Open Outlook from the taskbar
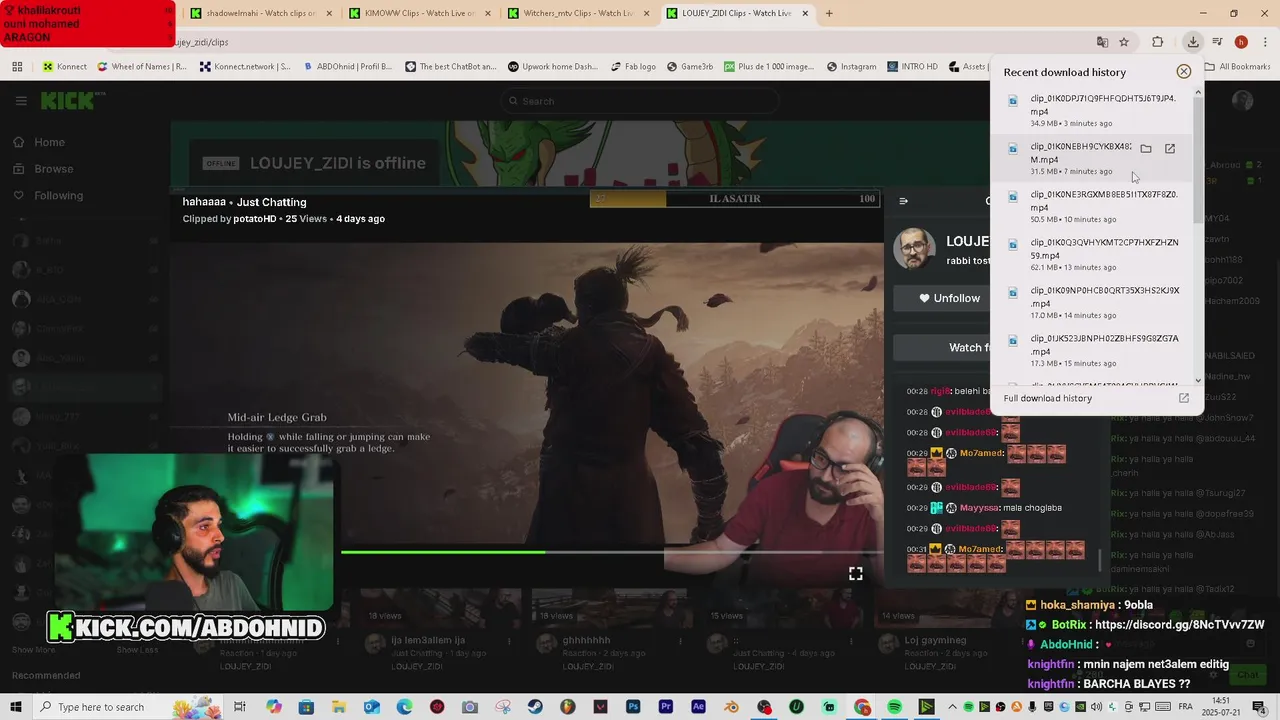 372,707
